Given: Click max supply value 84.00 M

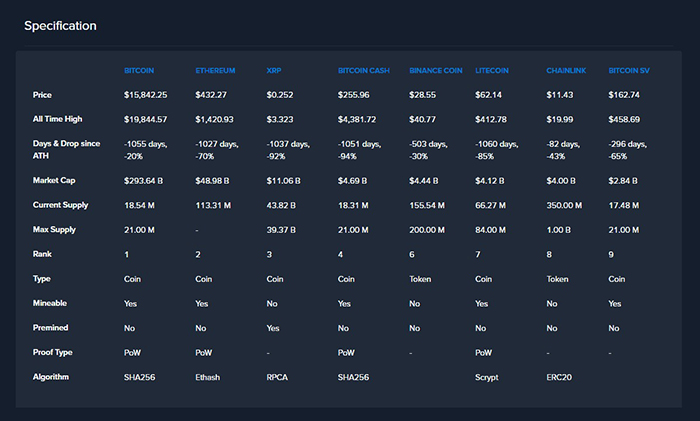Looking at the screenshot, I should [x=490, y=230].
